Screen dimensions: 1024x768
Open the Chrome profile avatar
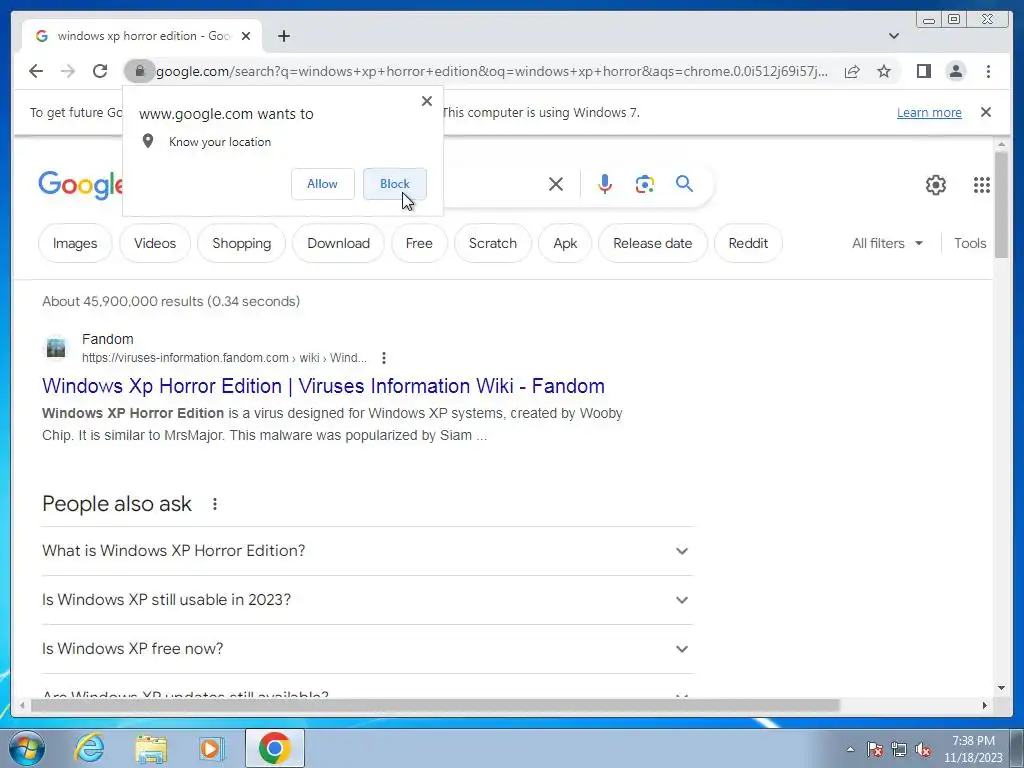point(956,71)
